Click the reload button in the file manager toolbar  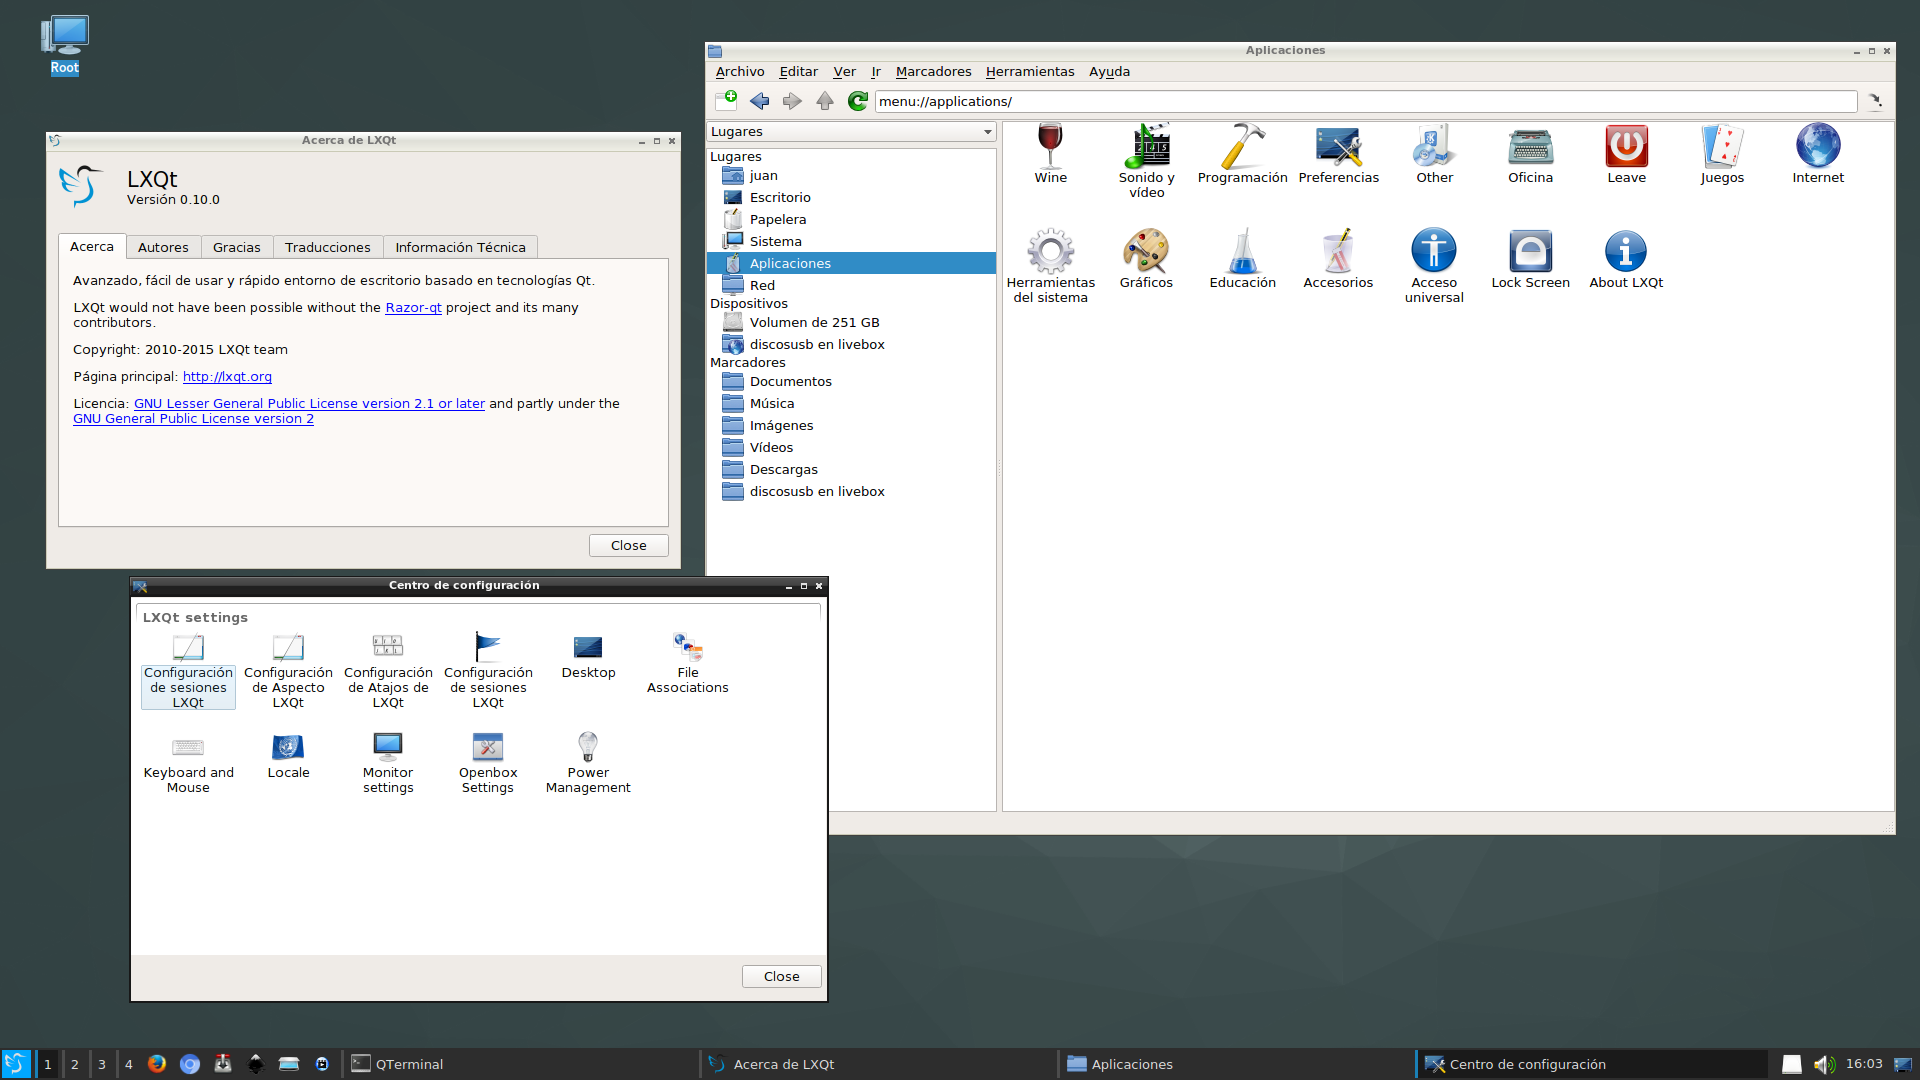pos(857,101)
